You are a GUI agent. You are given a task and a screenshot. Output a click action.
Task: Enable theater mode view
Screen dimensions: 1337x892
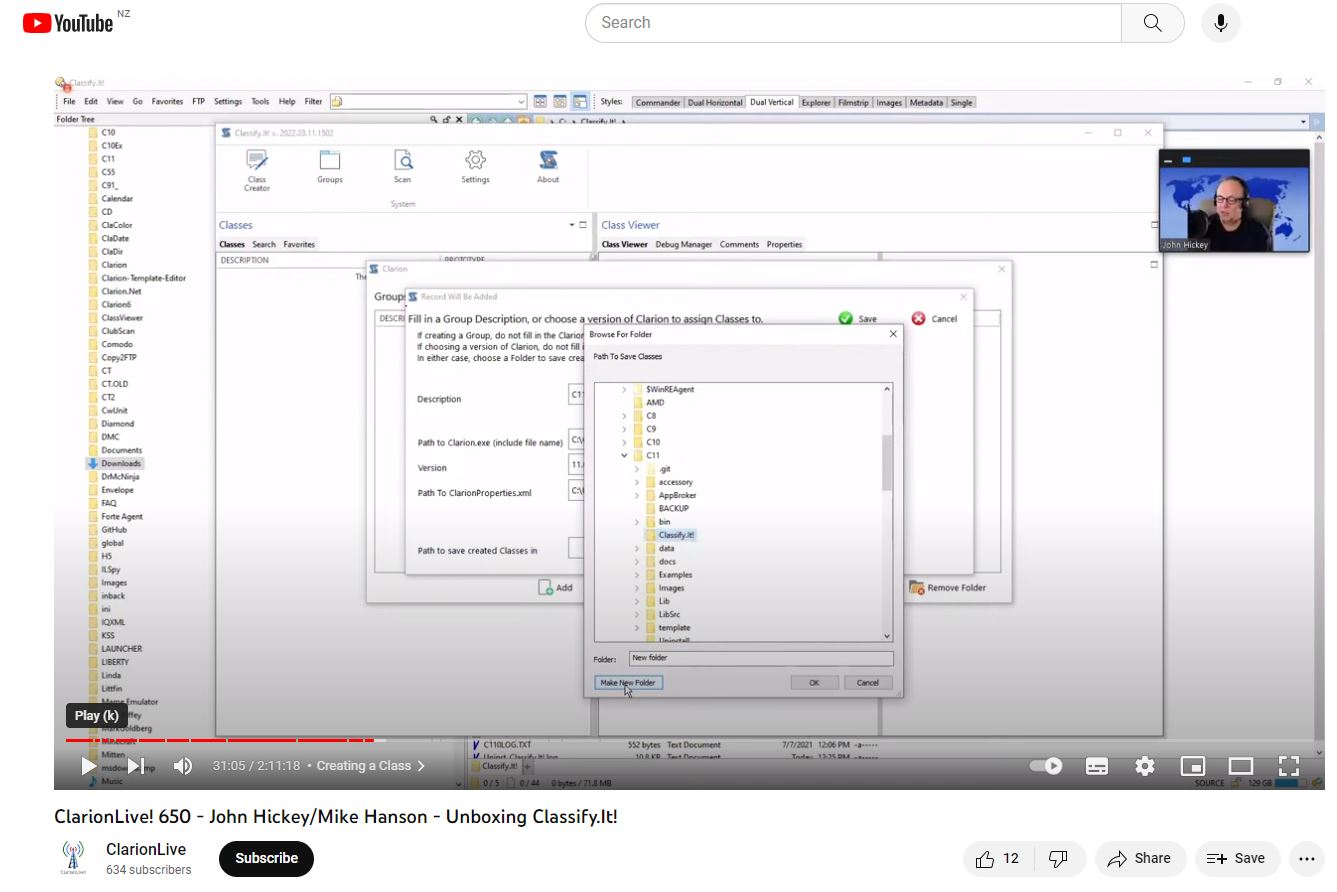1241,766
